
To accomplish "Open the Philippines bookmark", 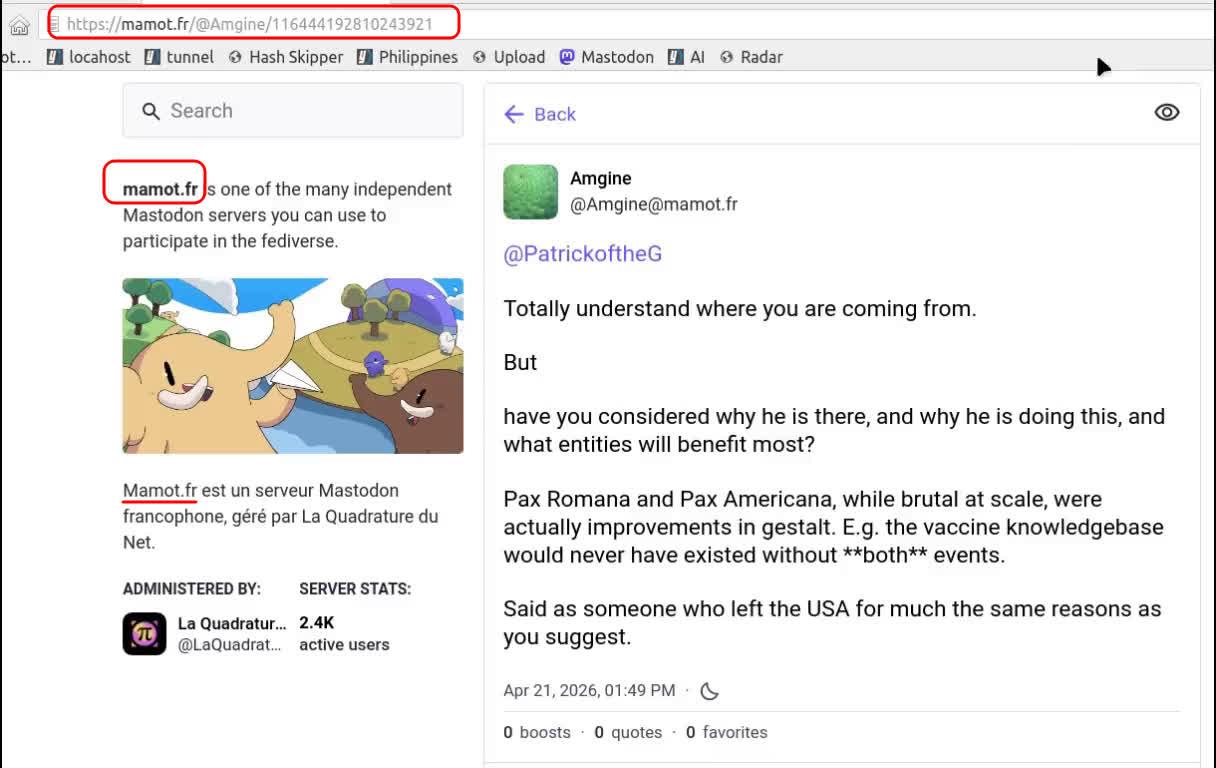I will point(407,57).
